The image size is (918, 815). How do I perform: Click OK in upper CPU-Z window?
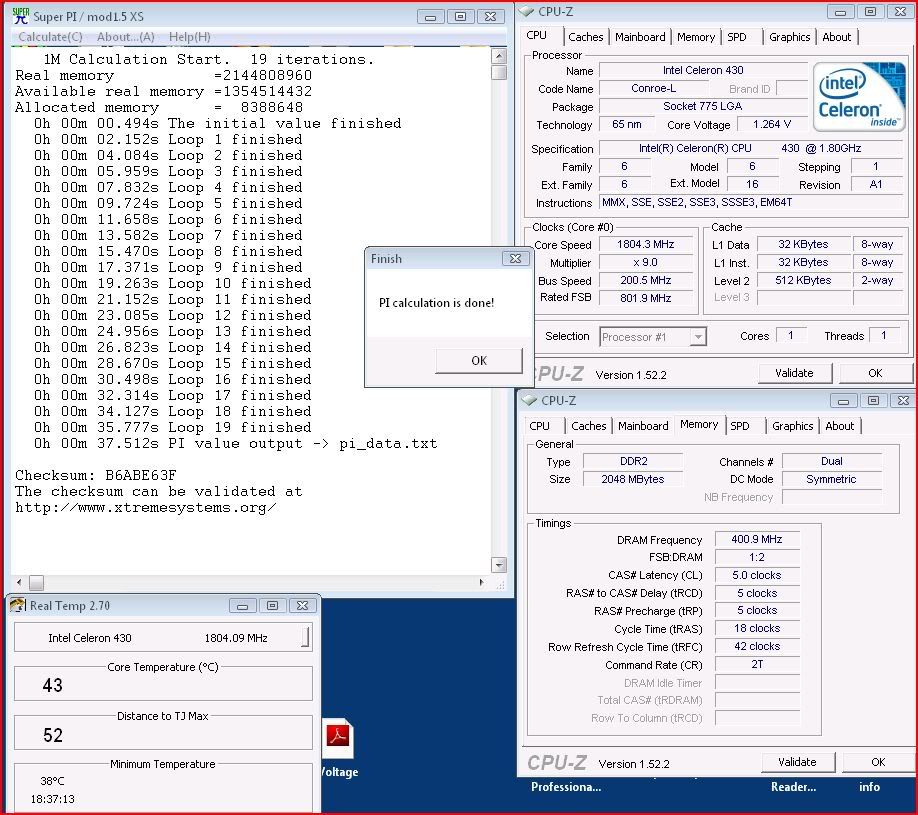875,373
